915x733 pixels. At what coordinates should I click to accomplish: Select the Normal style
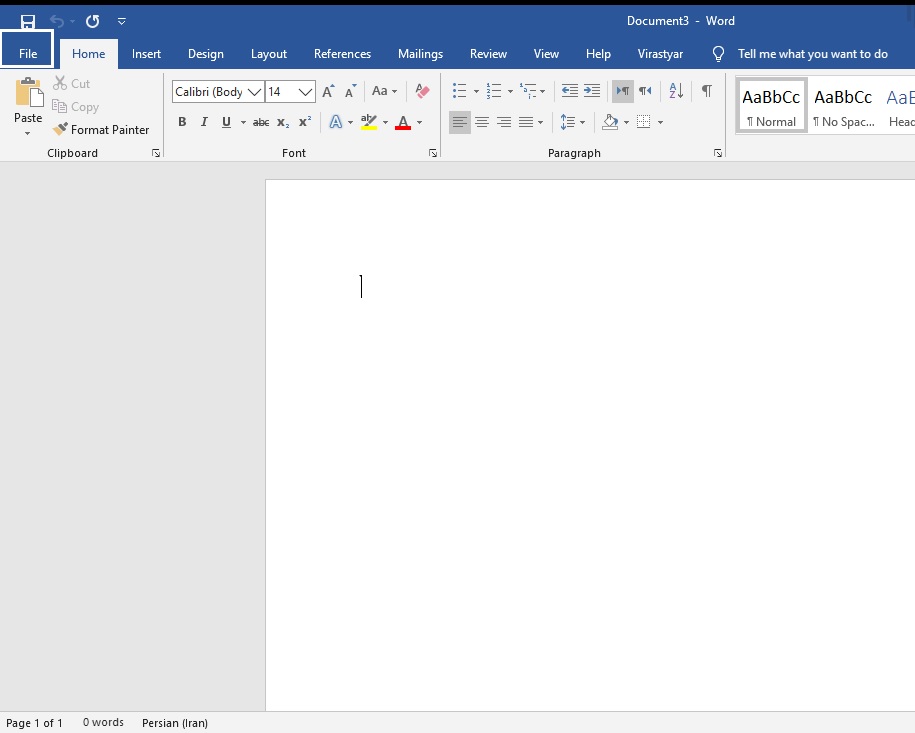(x=771, y=106)
